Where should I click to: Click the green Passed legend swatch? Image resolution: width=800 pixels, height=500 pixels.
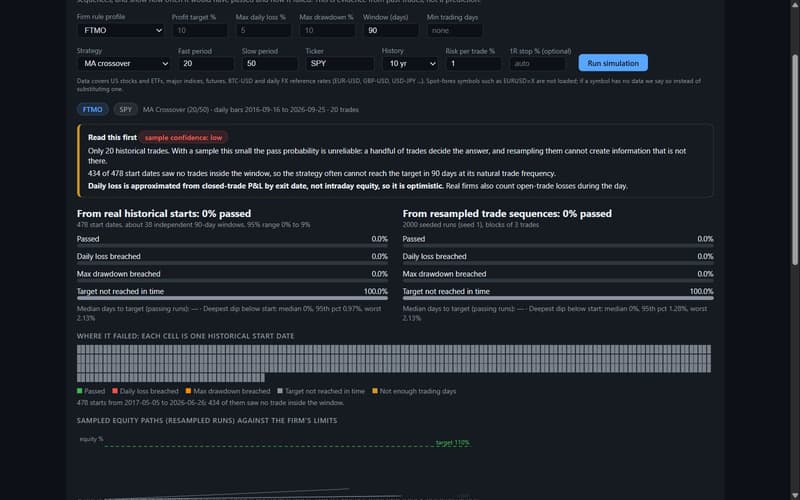[80, 391]
